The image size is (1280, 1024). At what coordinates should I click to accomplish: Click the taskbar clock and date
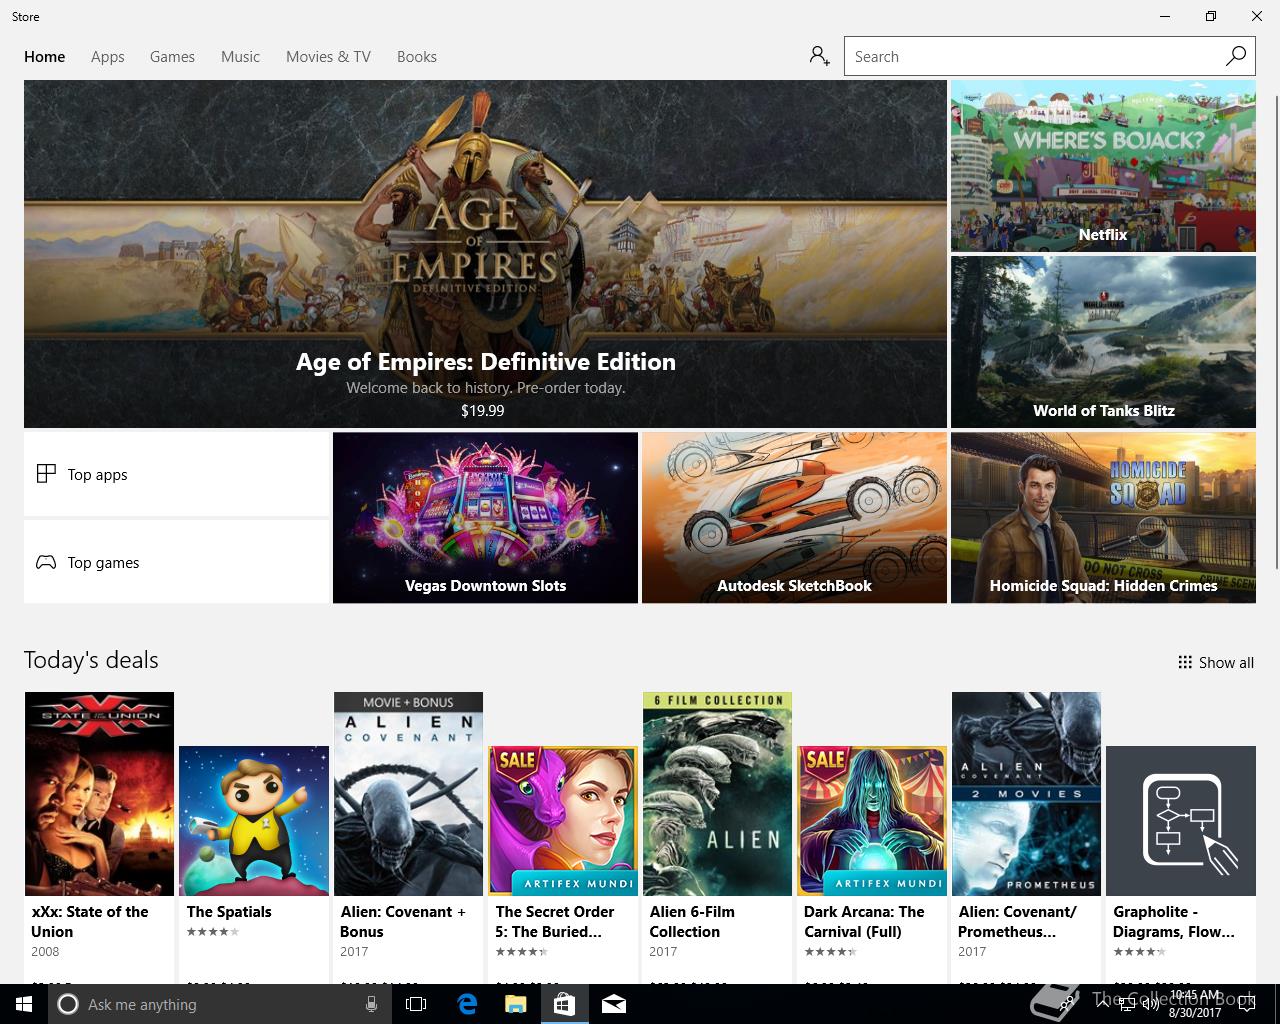point(1195,1004)
